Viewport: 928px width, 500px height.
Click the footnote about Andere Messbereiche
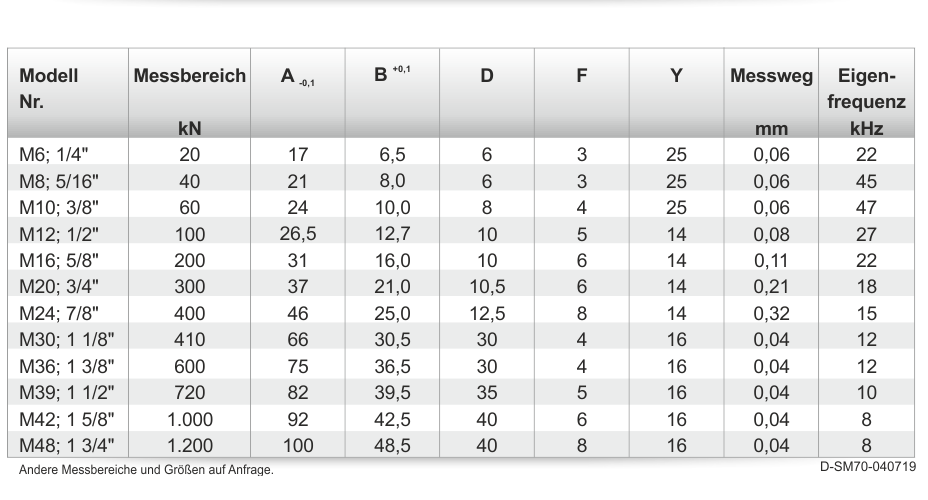[x=146, y=470]
